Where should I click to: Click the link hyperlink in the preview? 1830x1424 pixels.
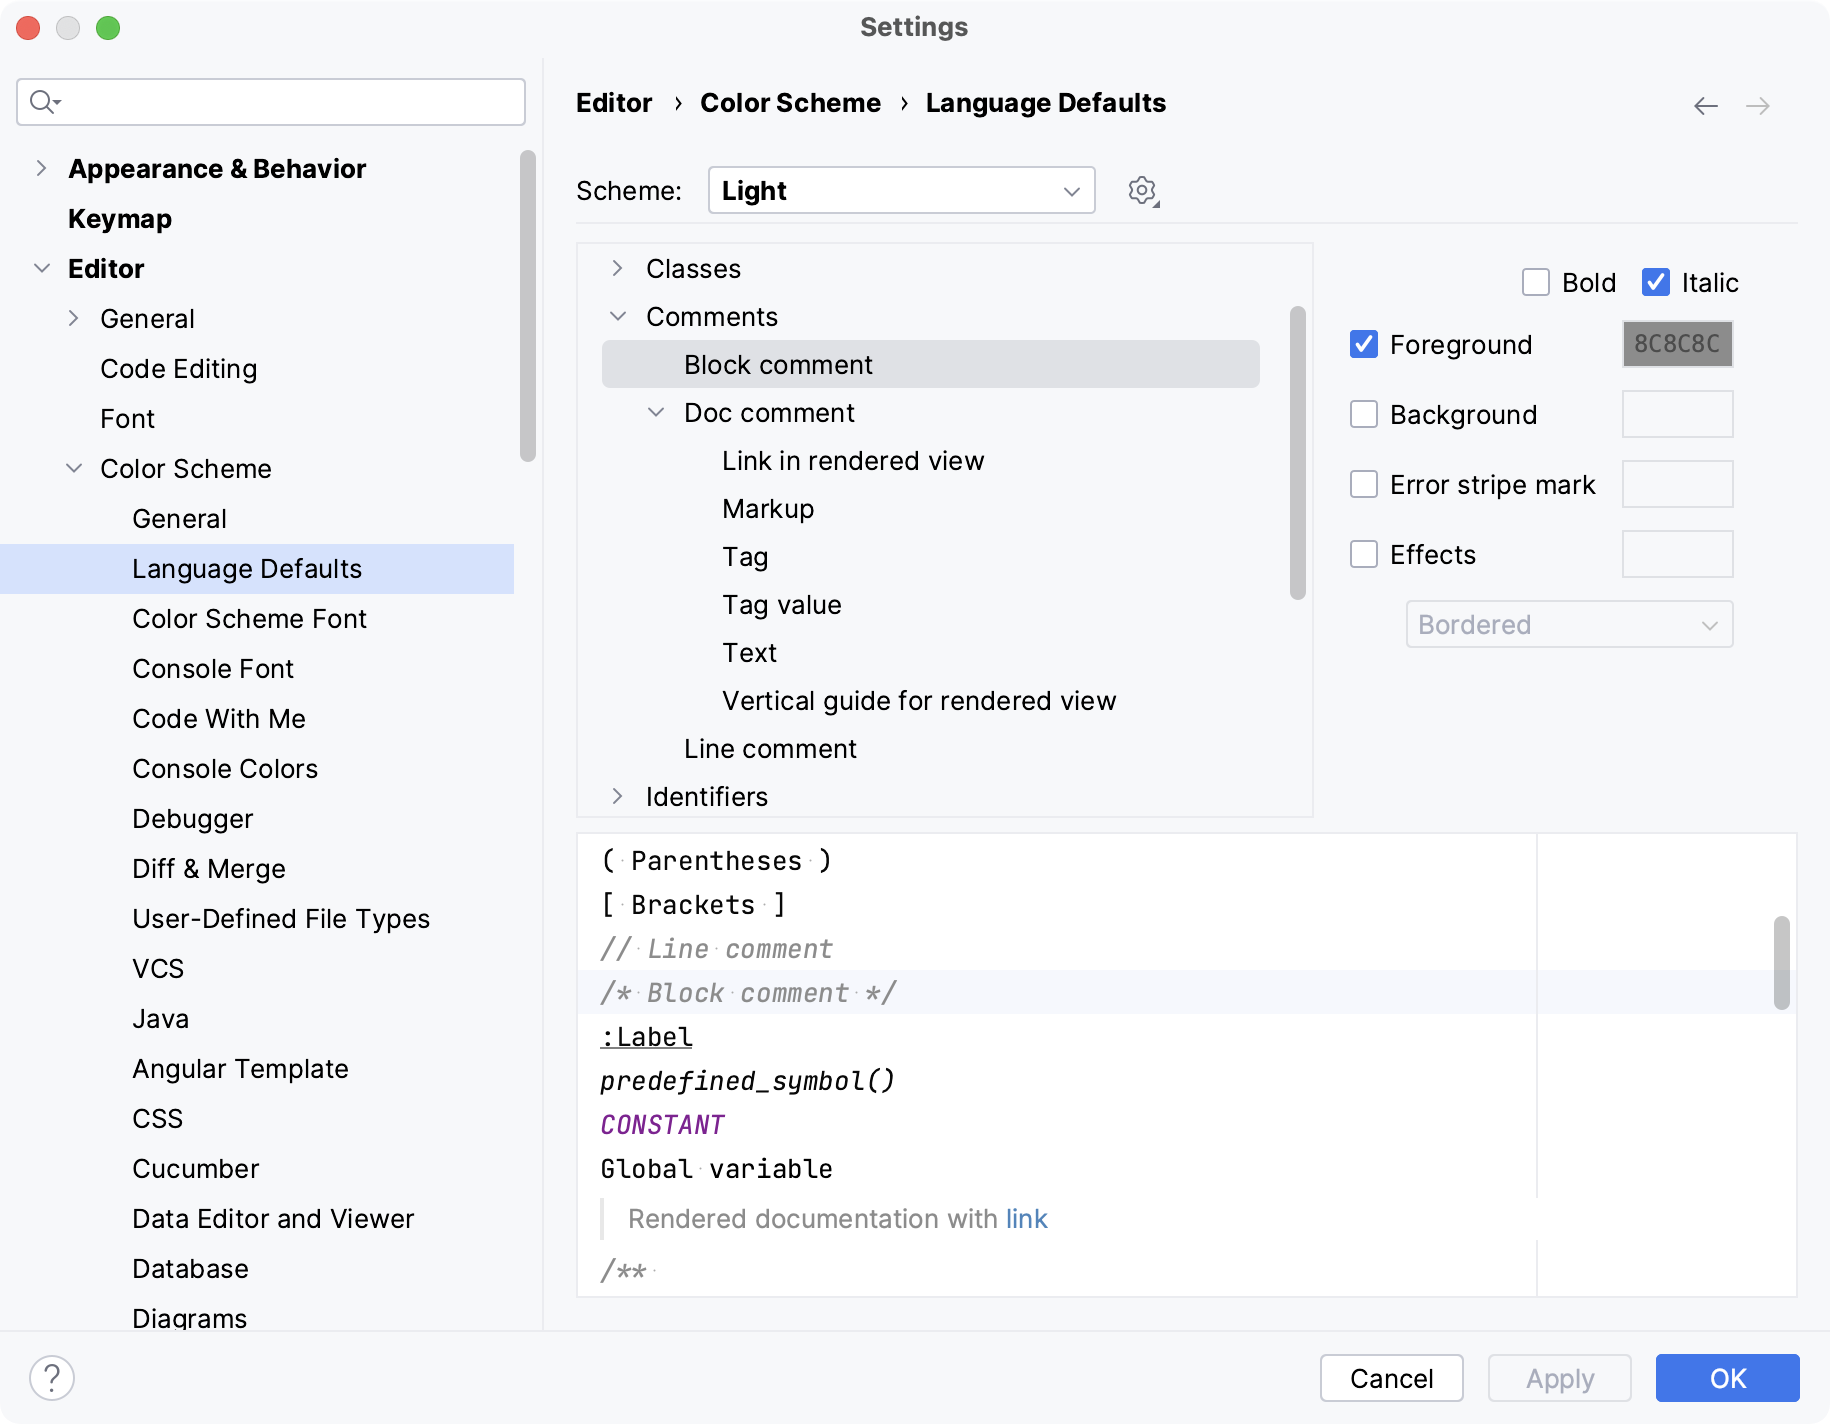pos(1026,1219)
